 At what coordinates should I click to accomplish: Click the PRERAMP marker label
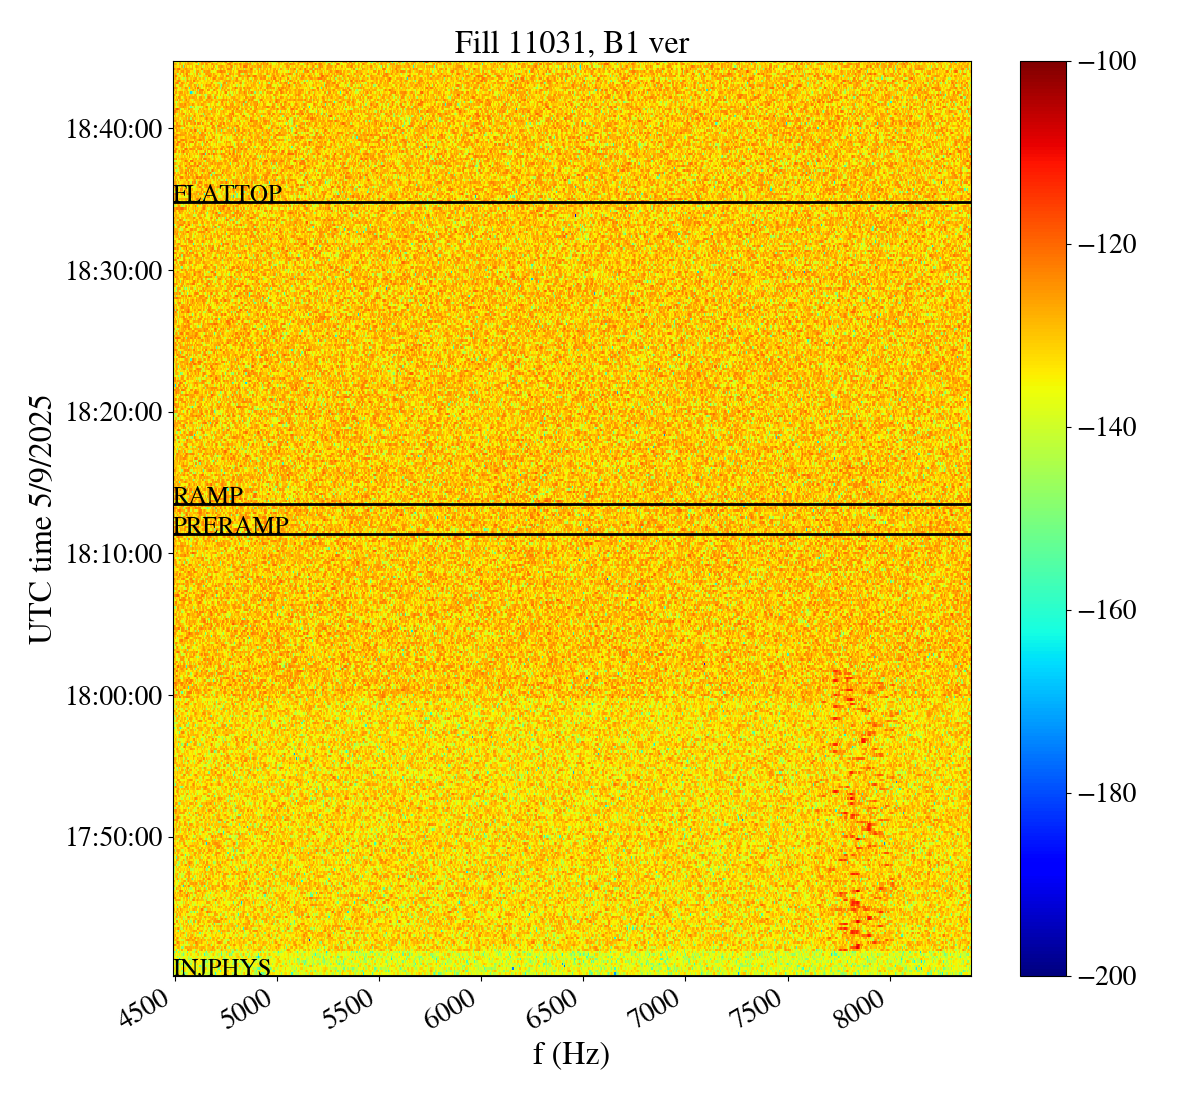(231, 525)
